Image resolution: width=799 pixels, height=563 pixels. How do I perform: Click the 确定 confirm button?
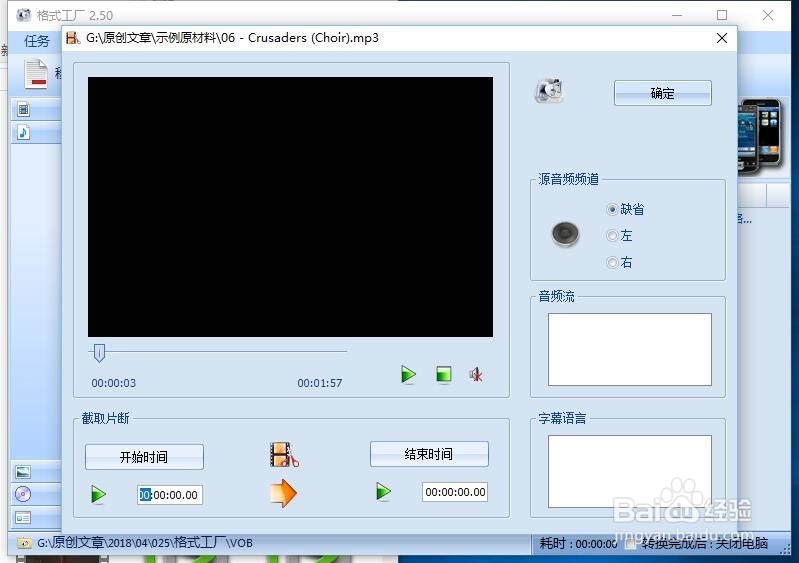pos(662,93)
